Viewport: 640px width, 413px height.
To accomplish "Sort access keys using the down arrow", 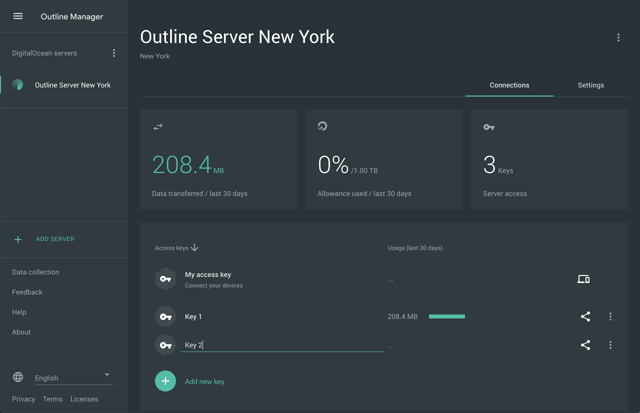I will pyautogui.click(x=195, y=248).
